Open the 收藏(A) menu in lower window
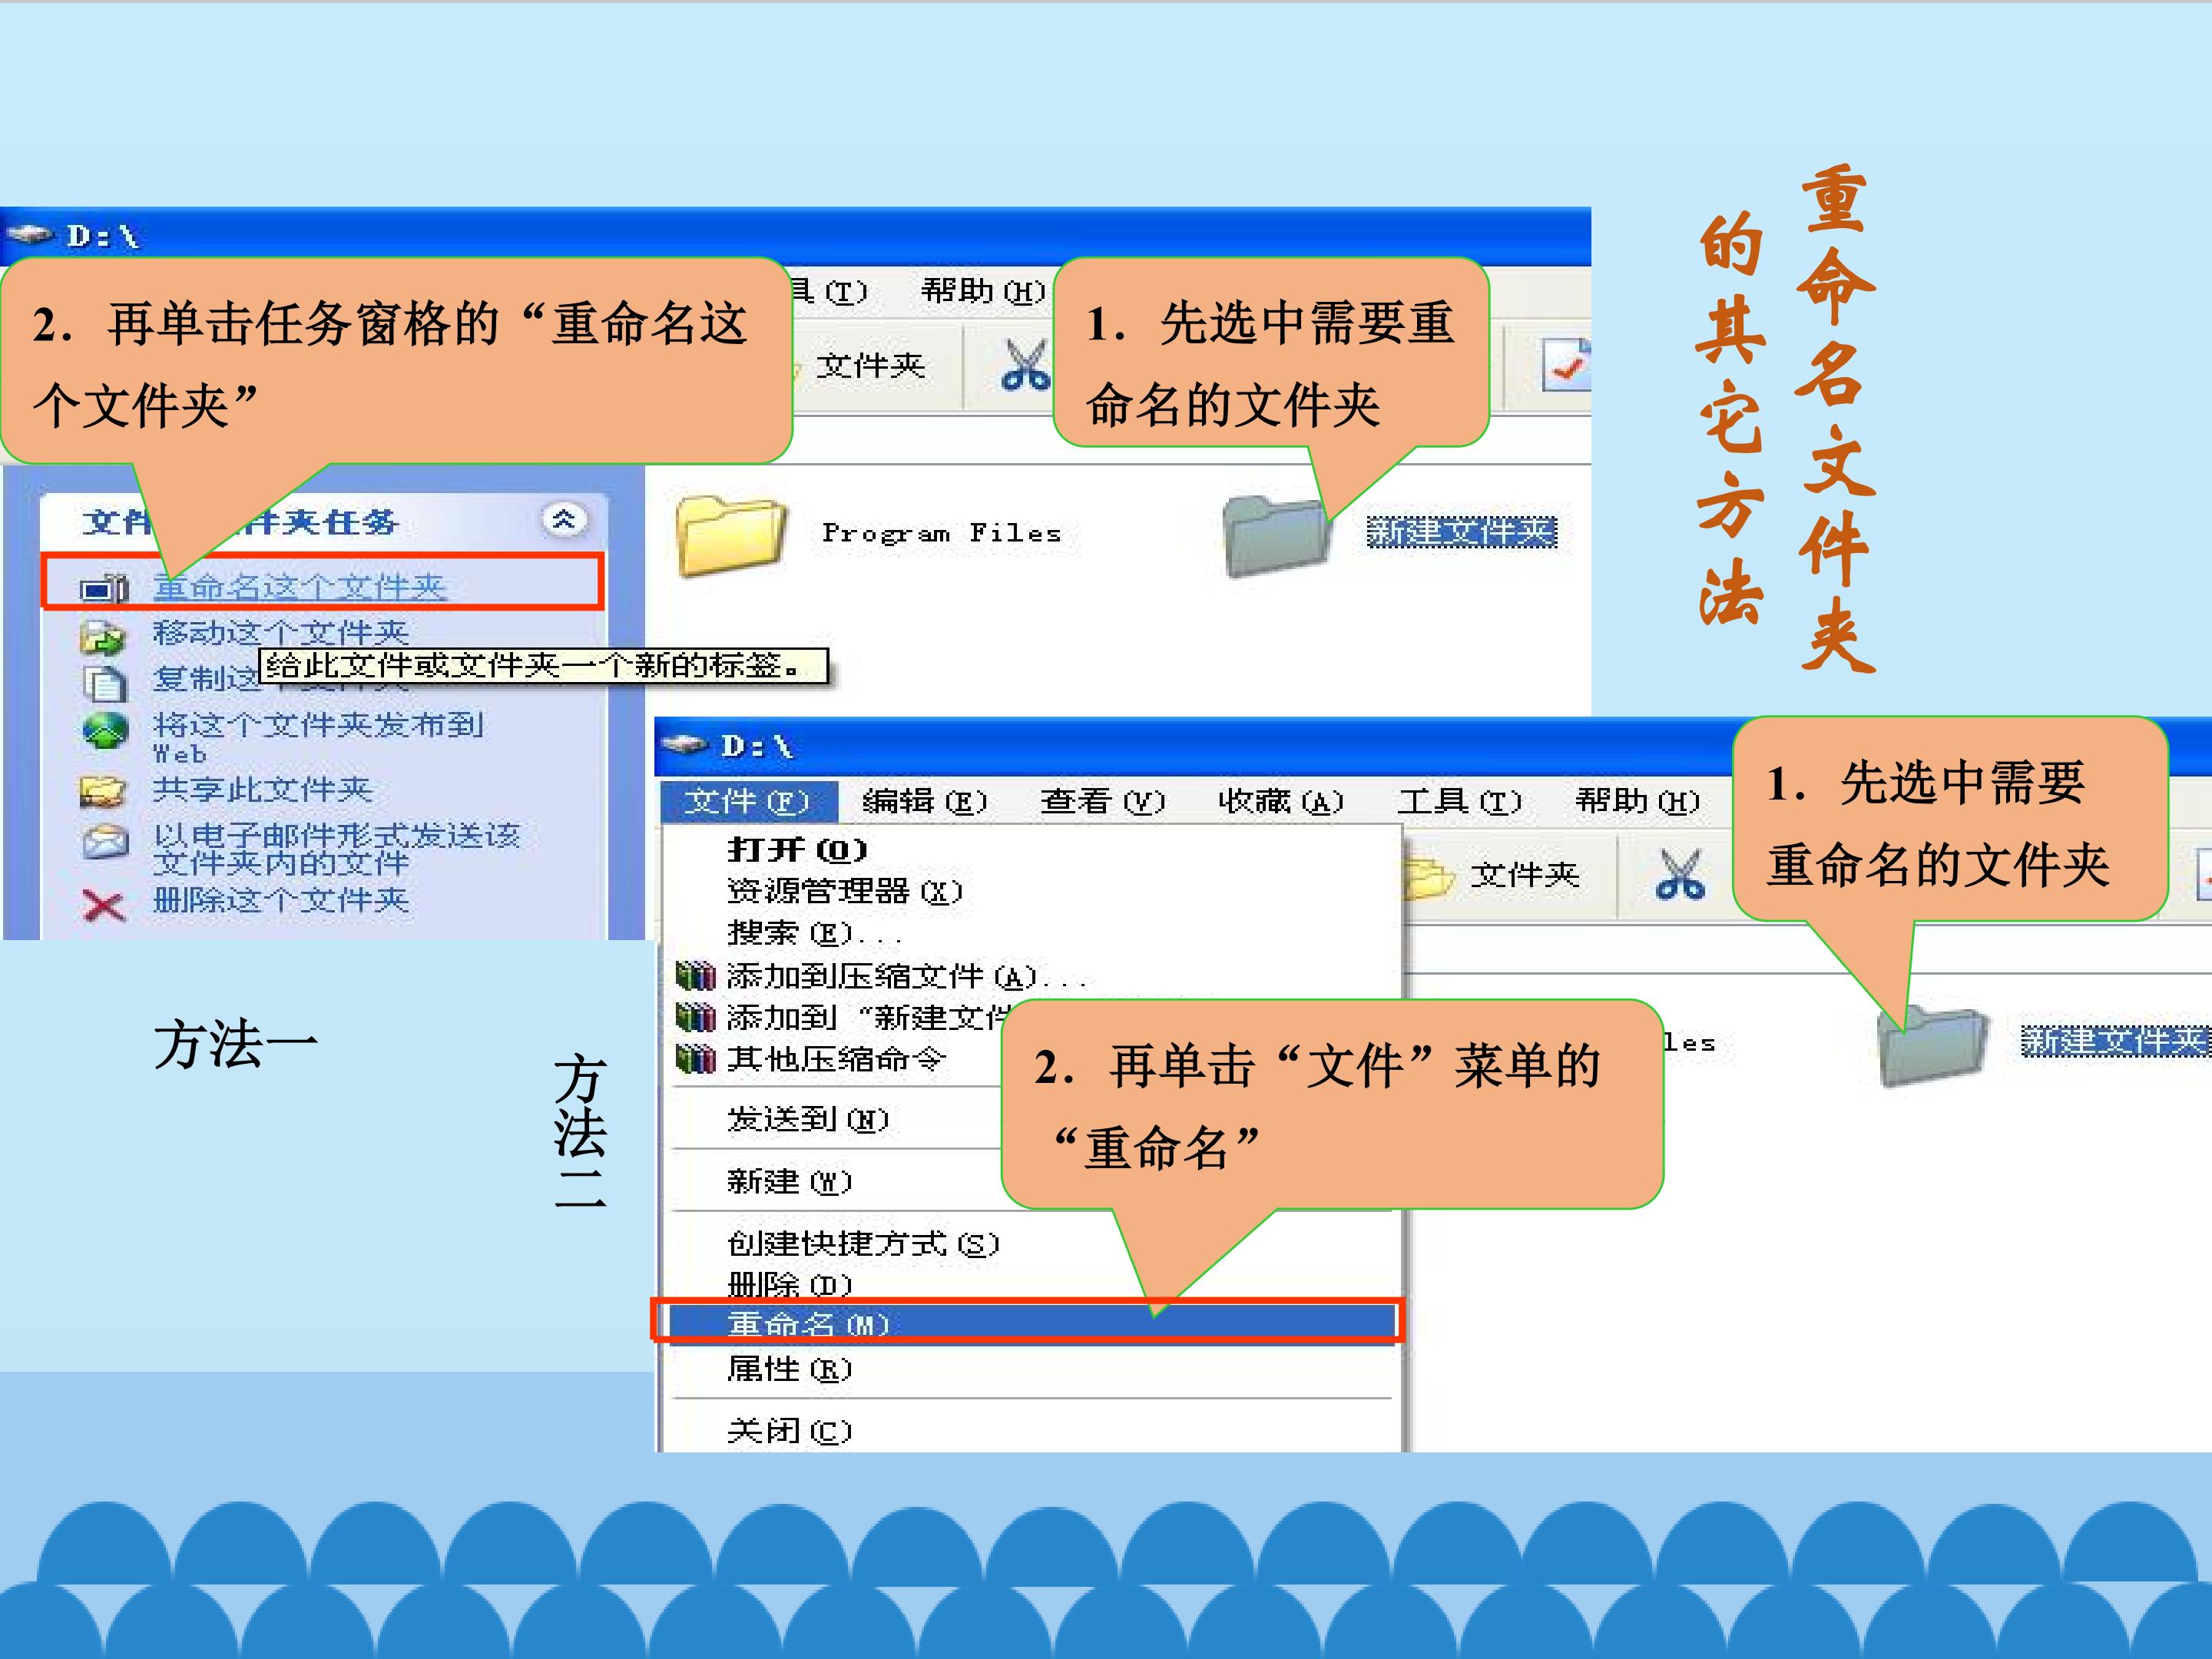2212x1659 pixels. pyautogui.click(x=1280, y=801)
